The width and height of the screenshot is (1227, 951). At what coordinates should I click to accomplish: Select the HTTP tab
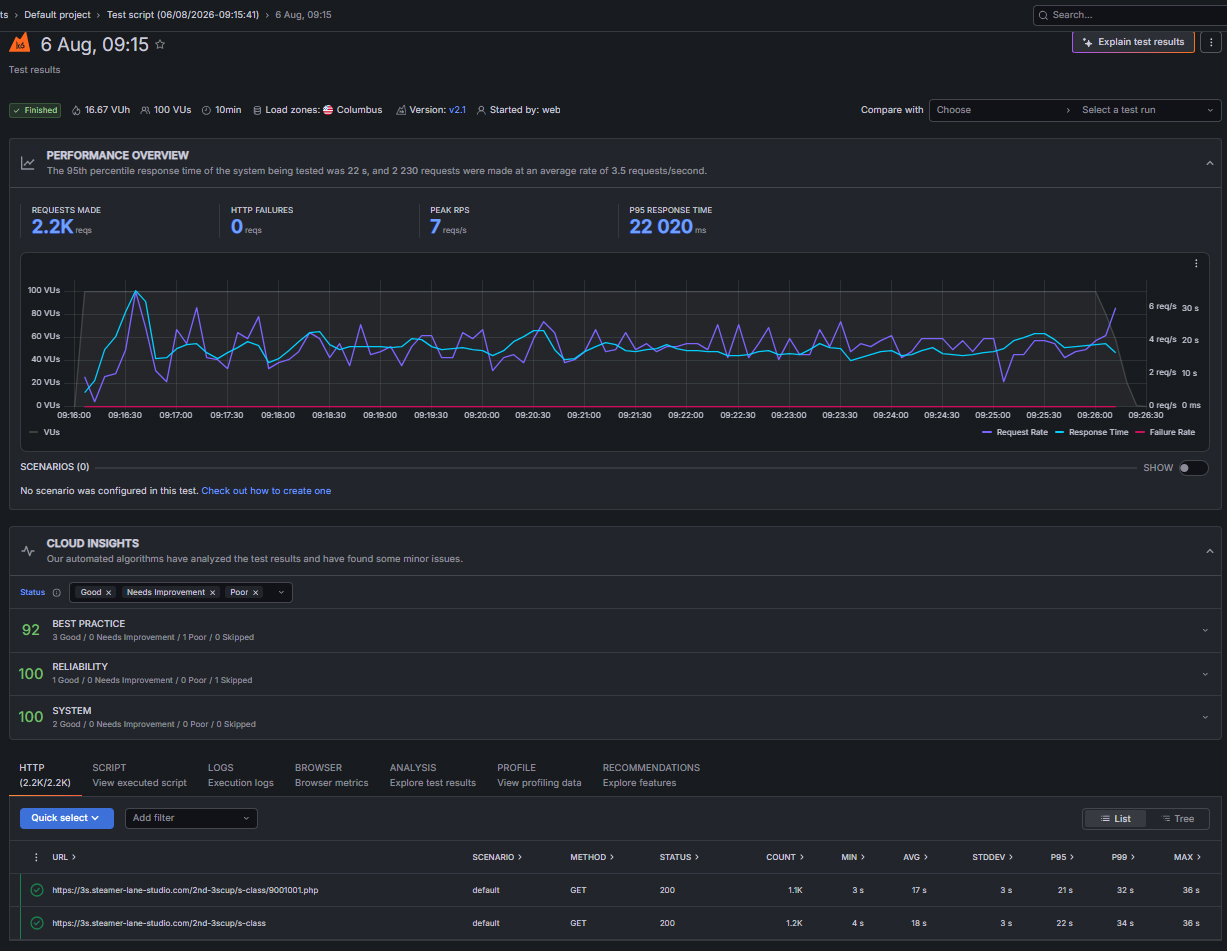tap(44, 775)
